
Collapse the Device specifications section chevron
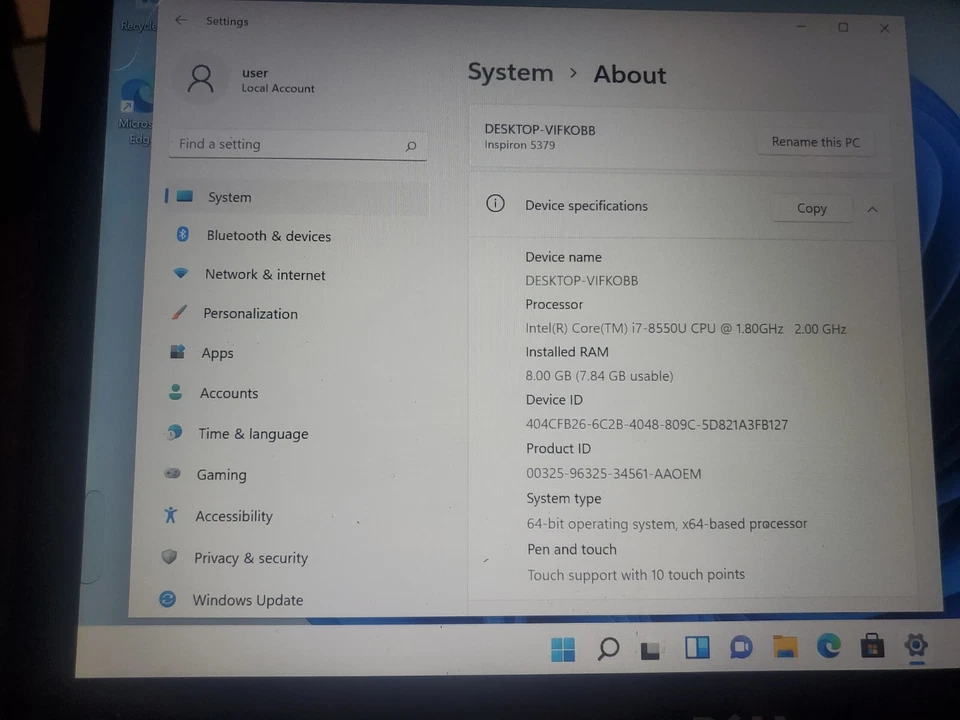click(x=872, y=209)
